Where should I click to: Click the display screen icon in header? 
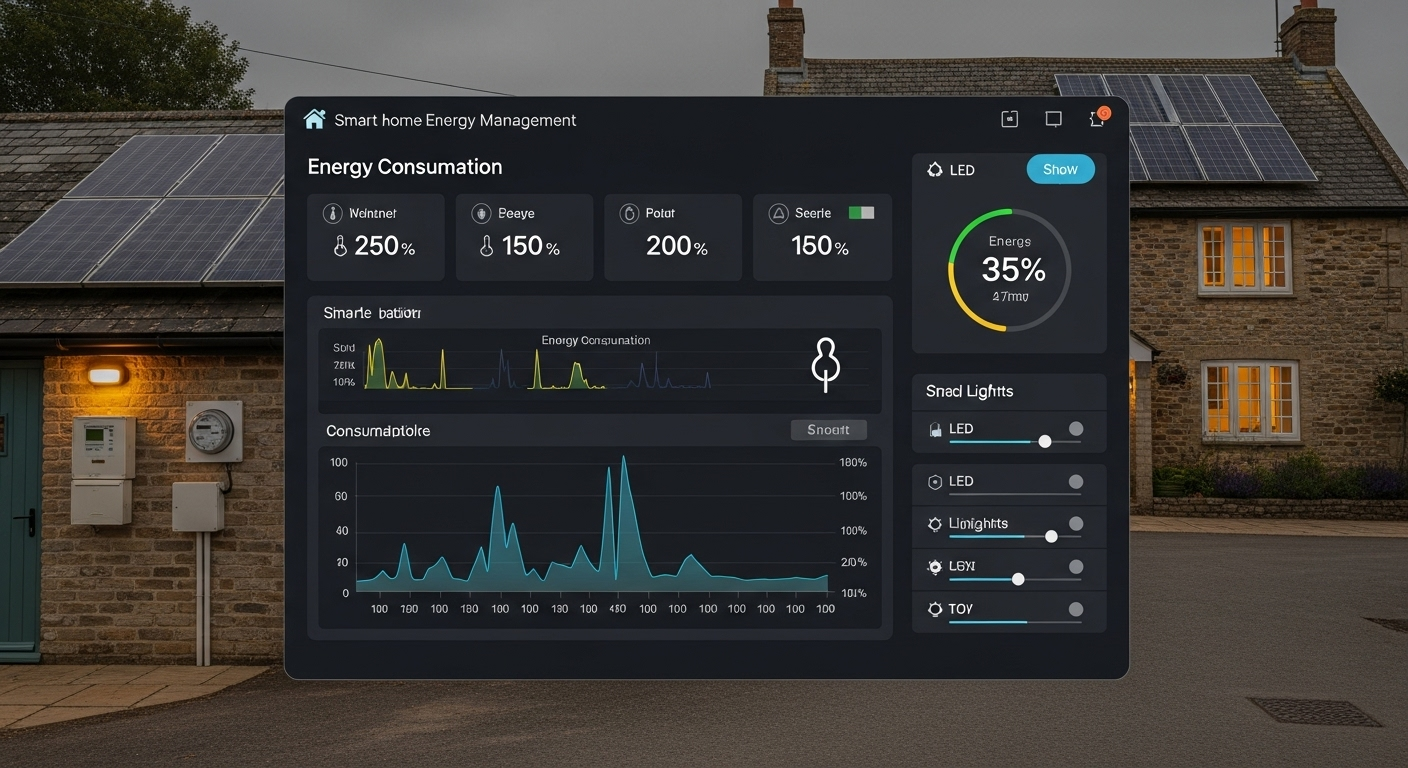[x=1053, y=119]
